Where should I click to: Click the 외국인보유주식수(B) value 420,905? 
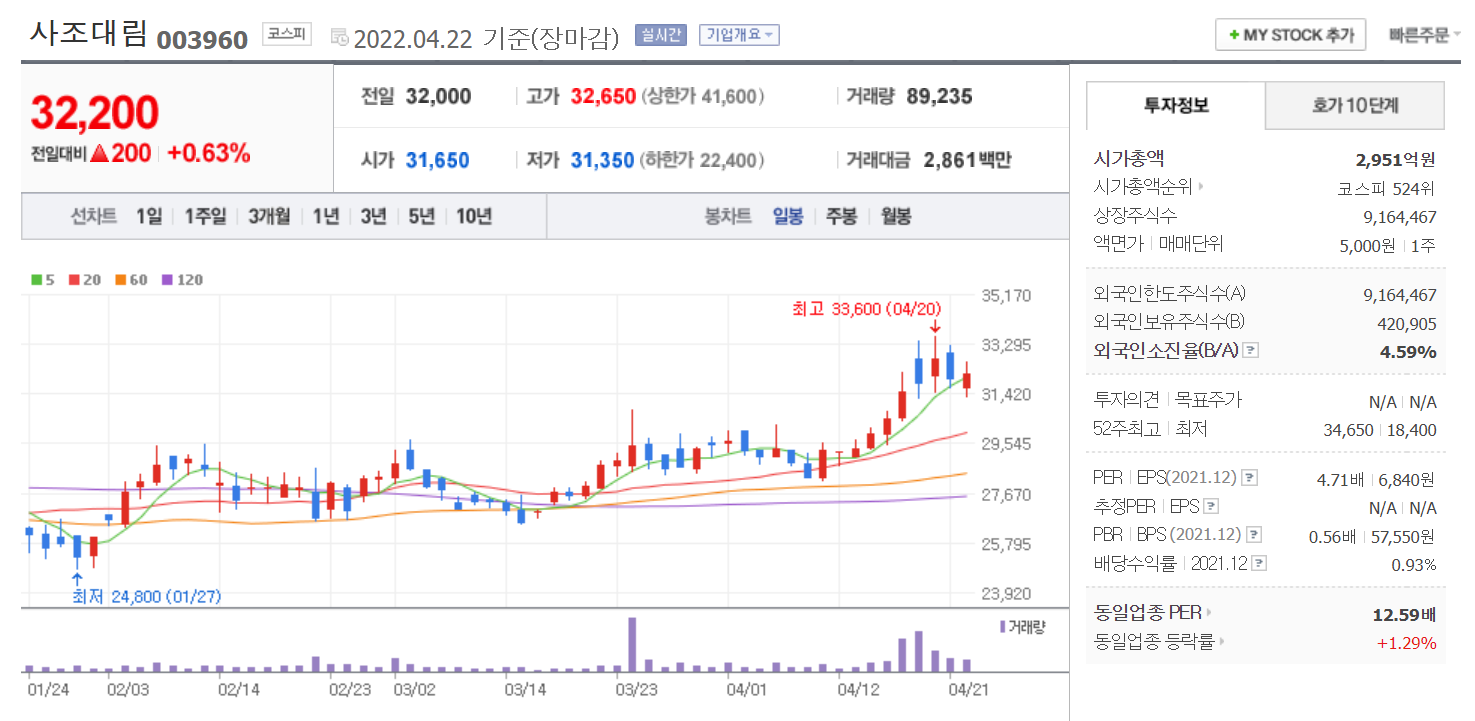tap(1407, 323)
